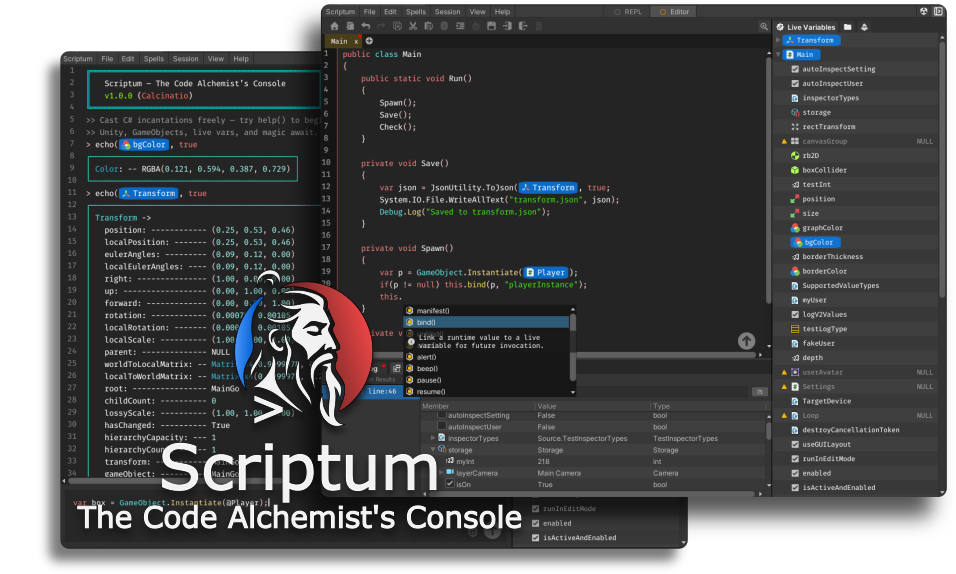This screenshot has height=574, width=956.
Task: Choose resume() from the autocomplete popup
Action: [x=432, y=392]
